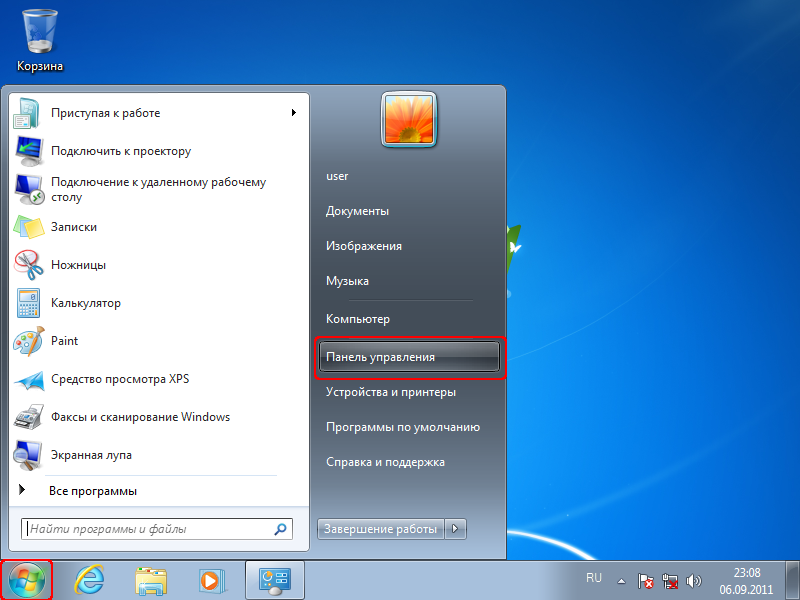Select the Подключение к удаленному рабочему столу label
The width and height of the screenshot is (800, 600).
[x=159, y=189]
